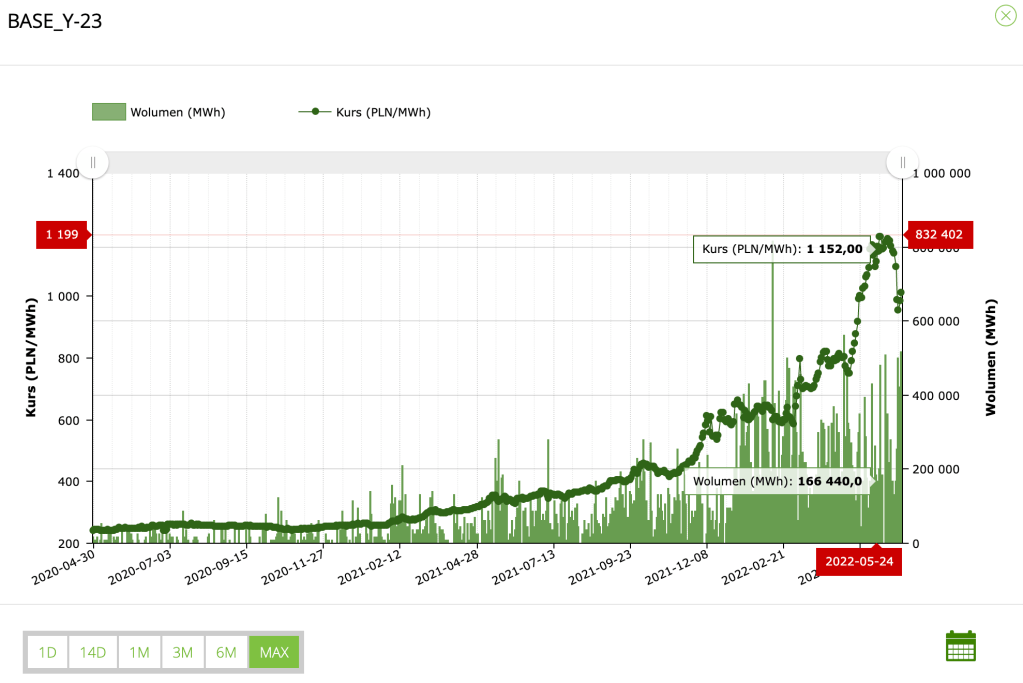Click the Wolumen 166 440,0 tooltip
1023x683 pixels.
[x=776, y=481]
